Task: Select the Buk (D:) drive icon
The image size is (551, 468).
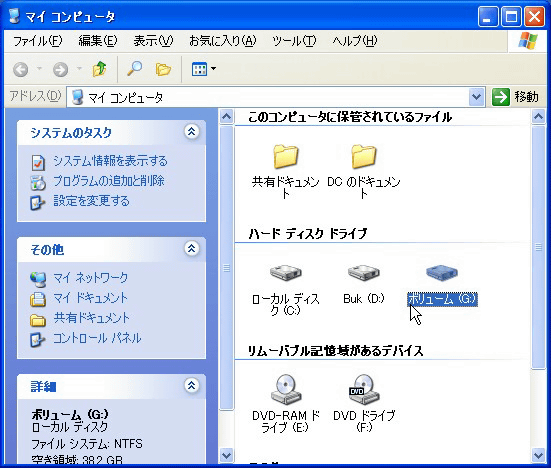Action: point(364,273)
